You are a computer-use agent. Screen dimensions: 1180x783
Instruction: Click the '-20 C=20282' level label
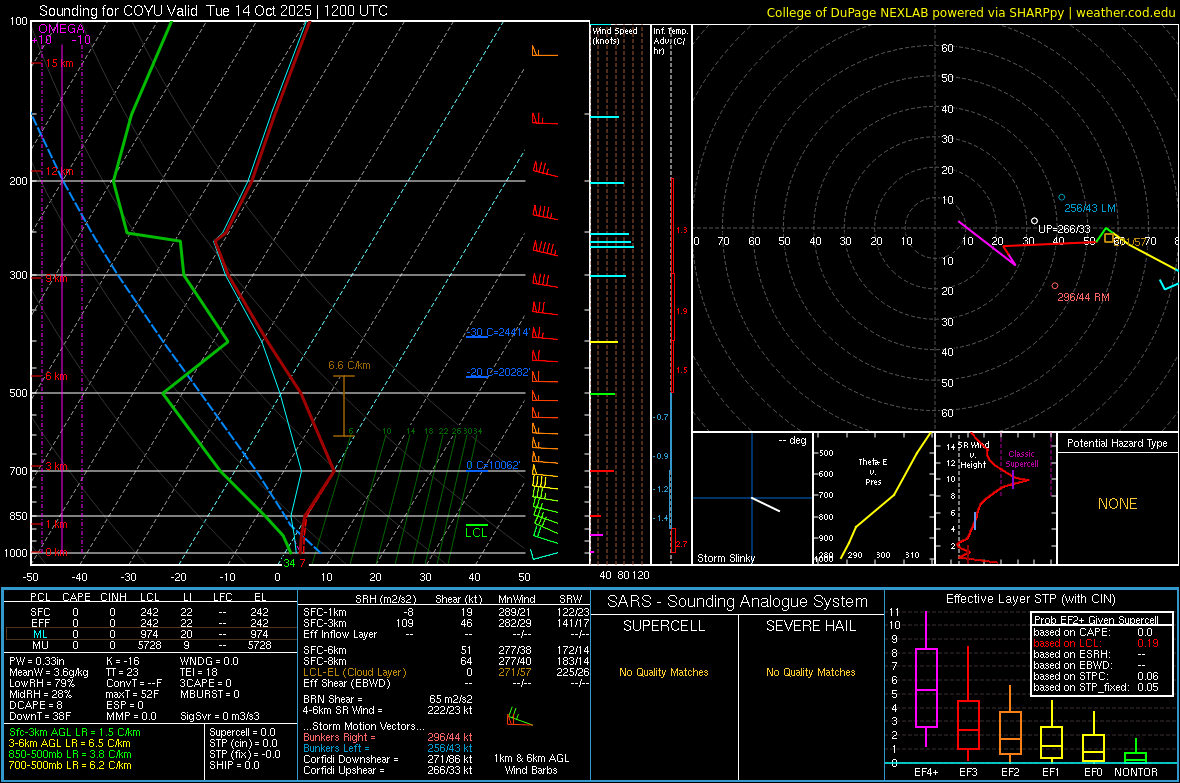tap(497, 372)
